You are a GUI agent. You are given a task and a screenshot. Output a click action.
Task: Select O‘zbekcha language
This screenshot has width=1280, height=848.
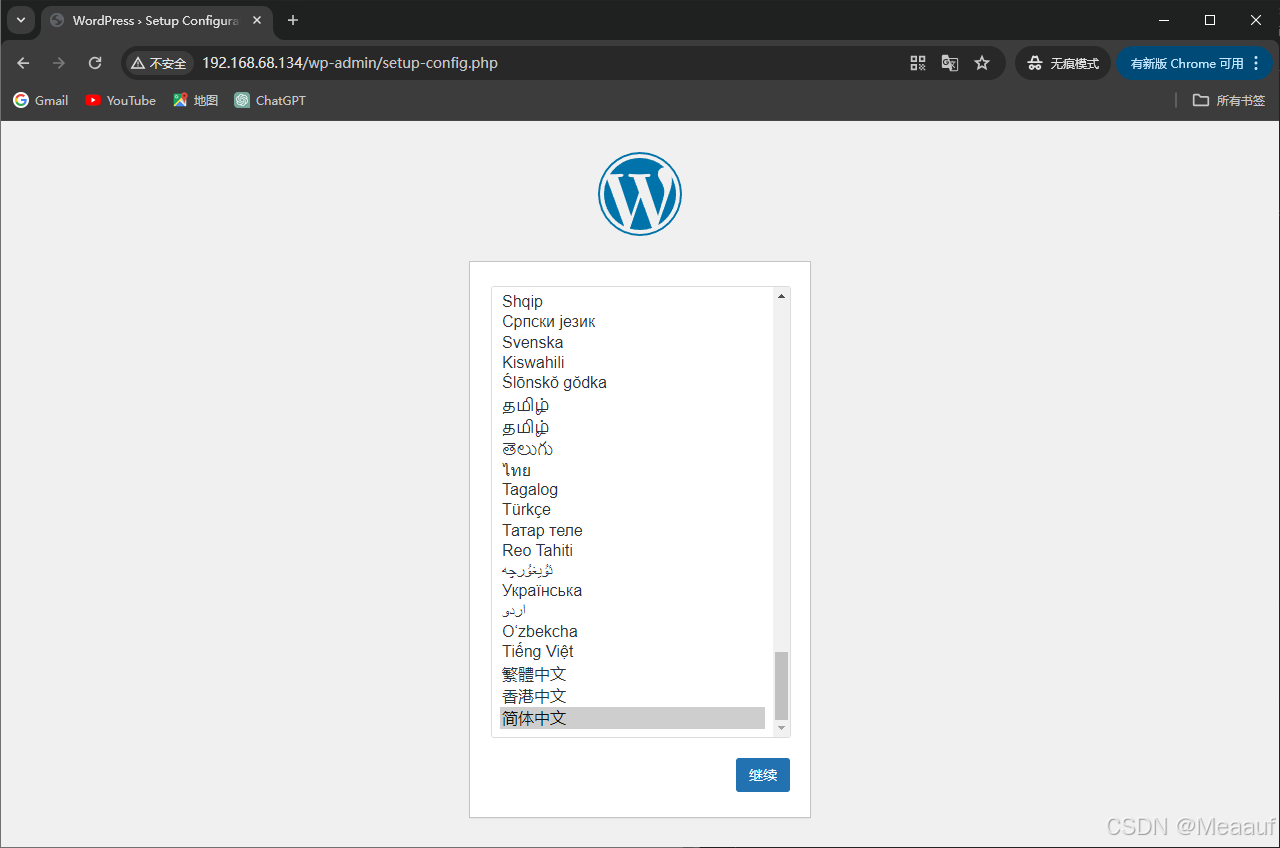pyautogui.click(x=632, y=631)
